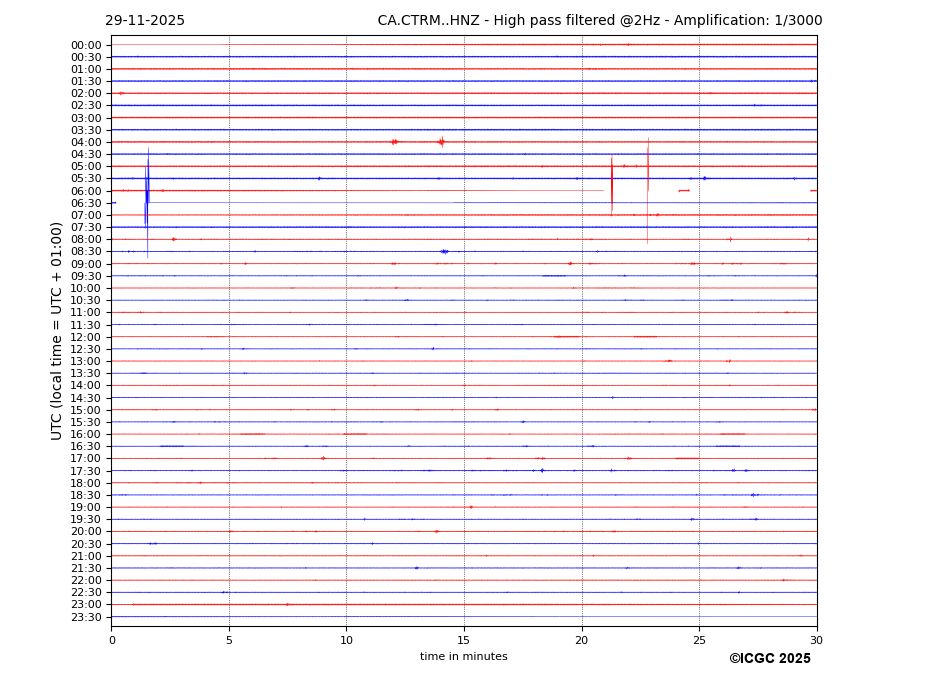Select the 12:00 time row label

86,337
